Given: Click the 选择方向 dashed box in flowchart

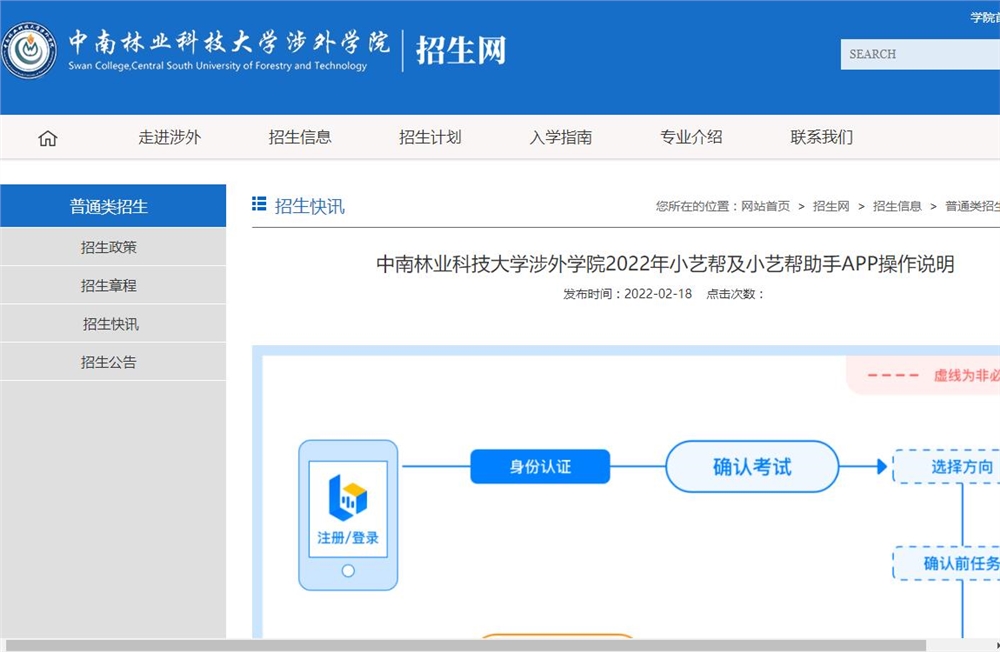Looking at the screenshot, I should pyautogui.click(x=947, y=466).
